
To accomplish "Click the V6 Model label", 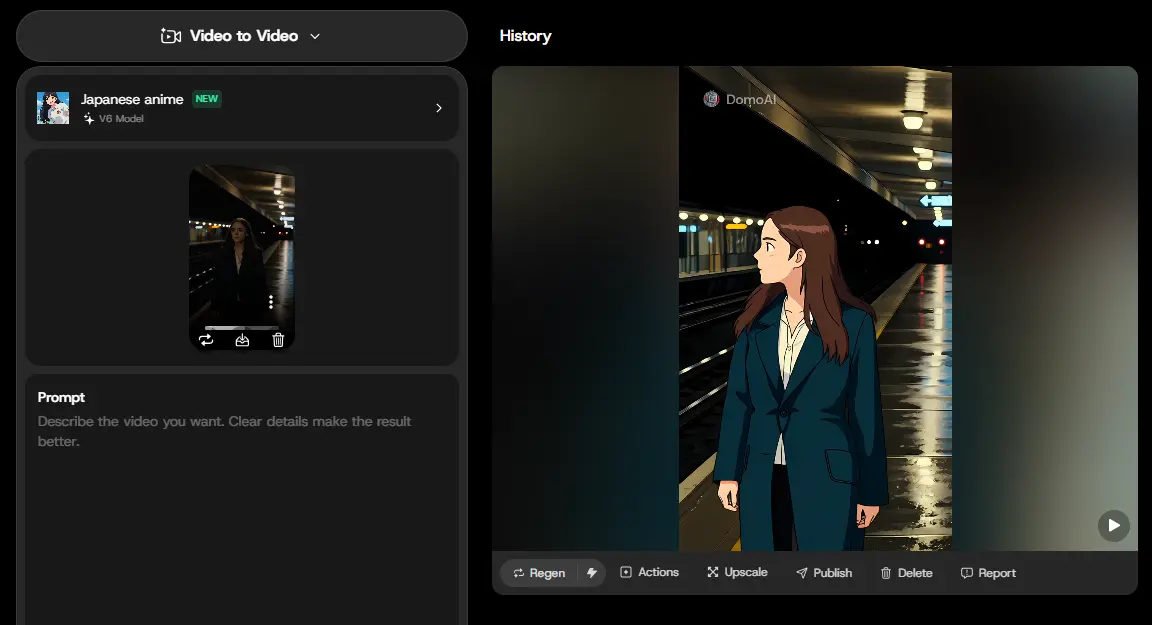I will click(x=121, y=118).
